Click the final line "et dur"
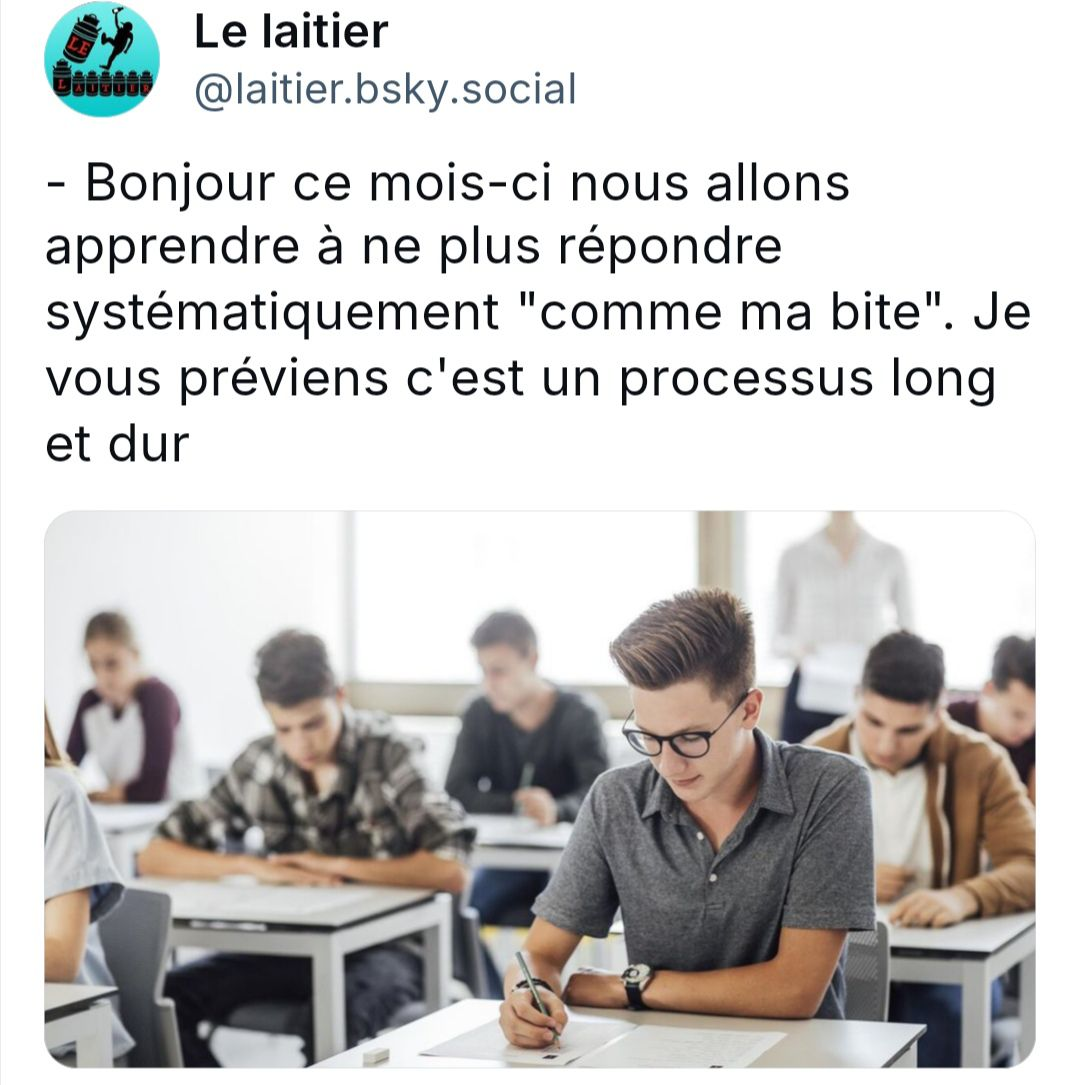Image resolution: width=1080 pixels, height=1085 pixels. coord(117,444)
